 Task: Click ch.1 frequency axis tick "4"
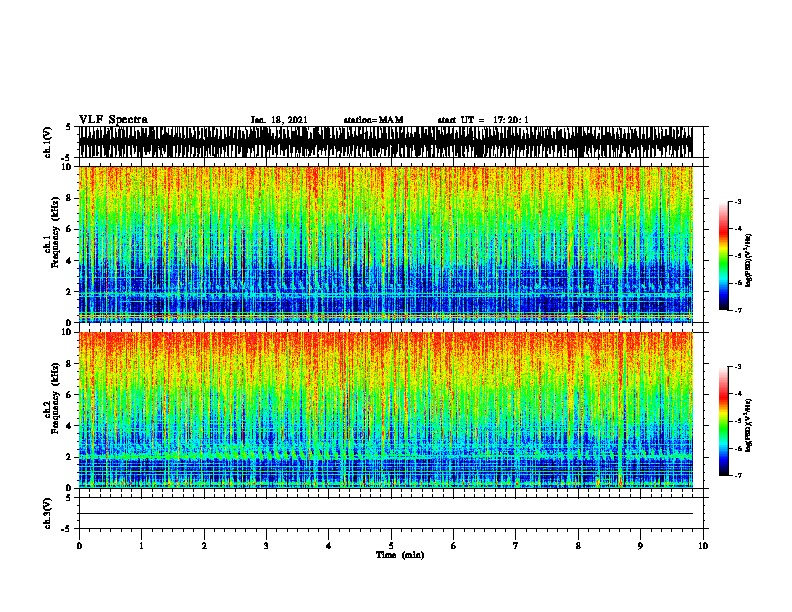pos(70,261)
